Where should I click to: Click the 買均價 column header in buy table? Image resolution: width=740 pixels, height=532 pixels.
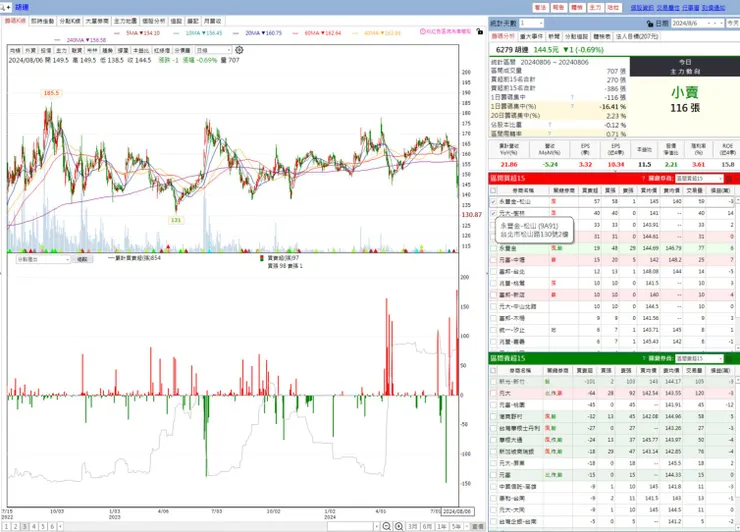tap(649, 190)
